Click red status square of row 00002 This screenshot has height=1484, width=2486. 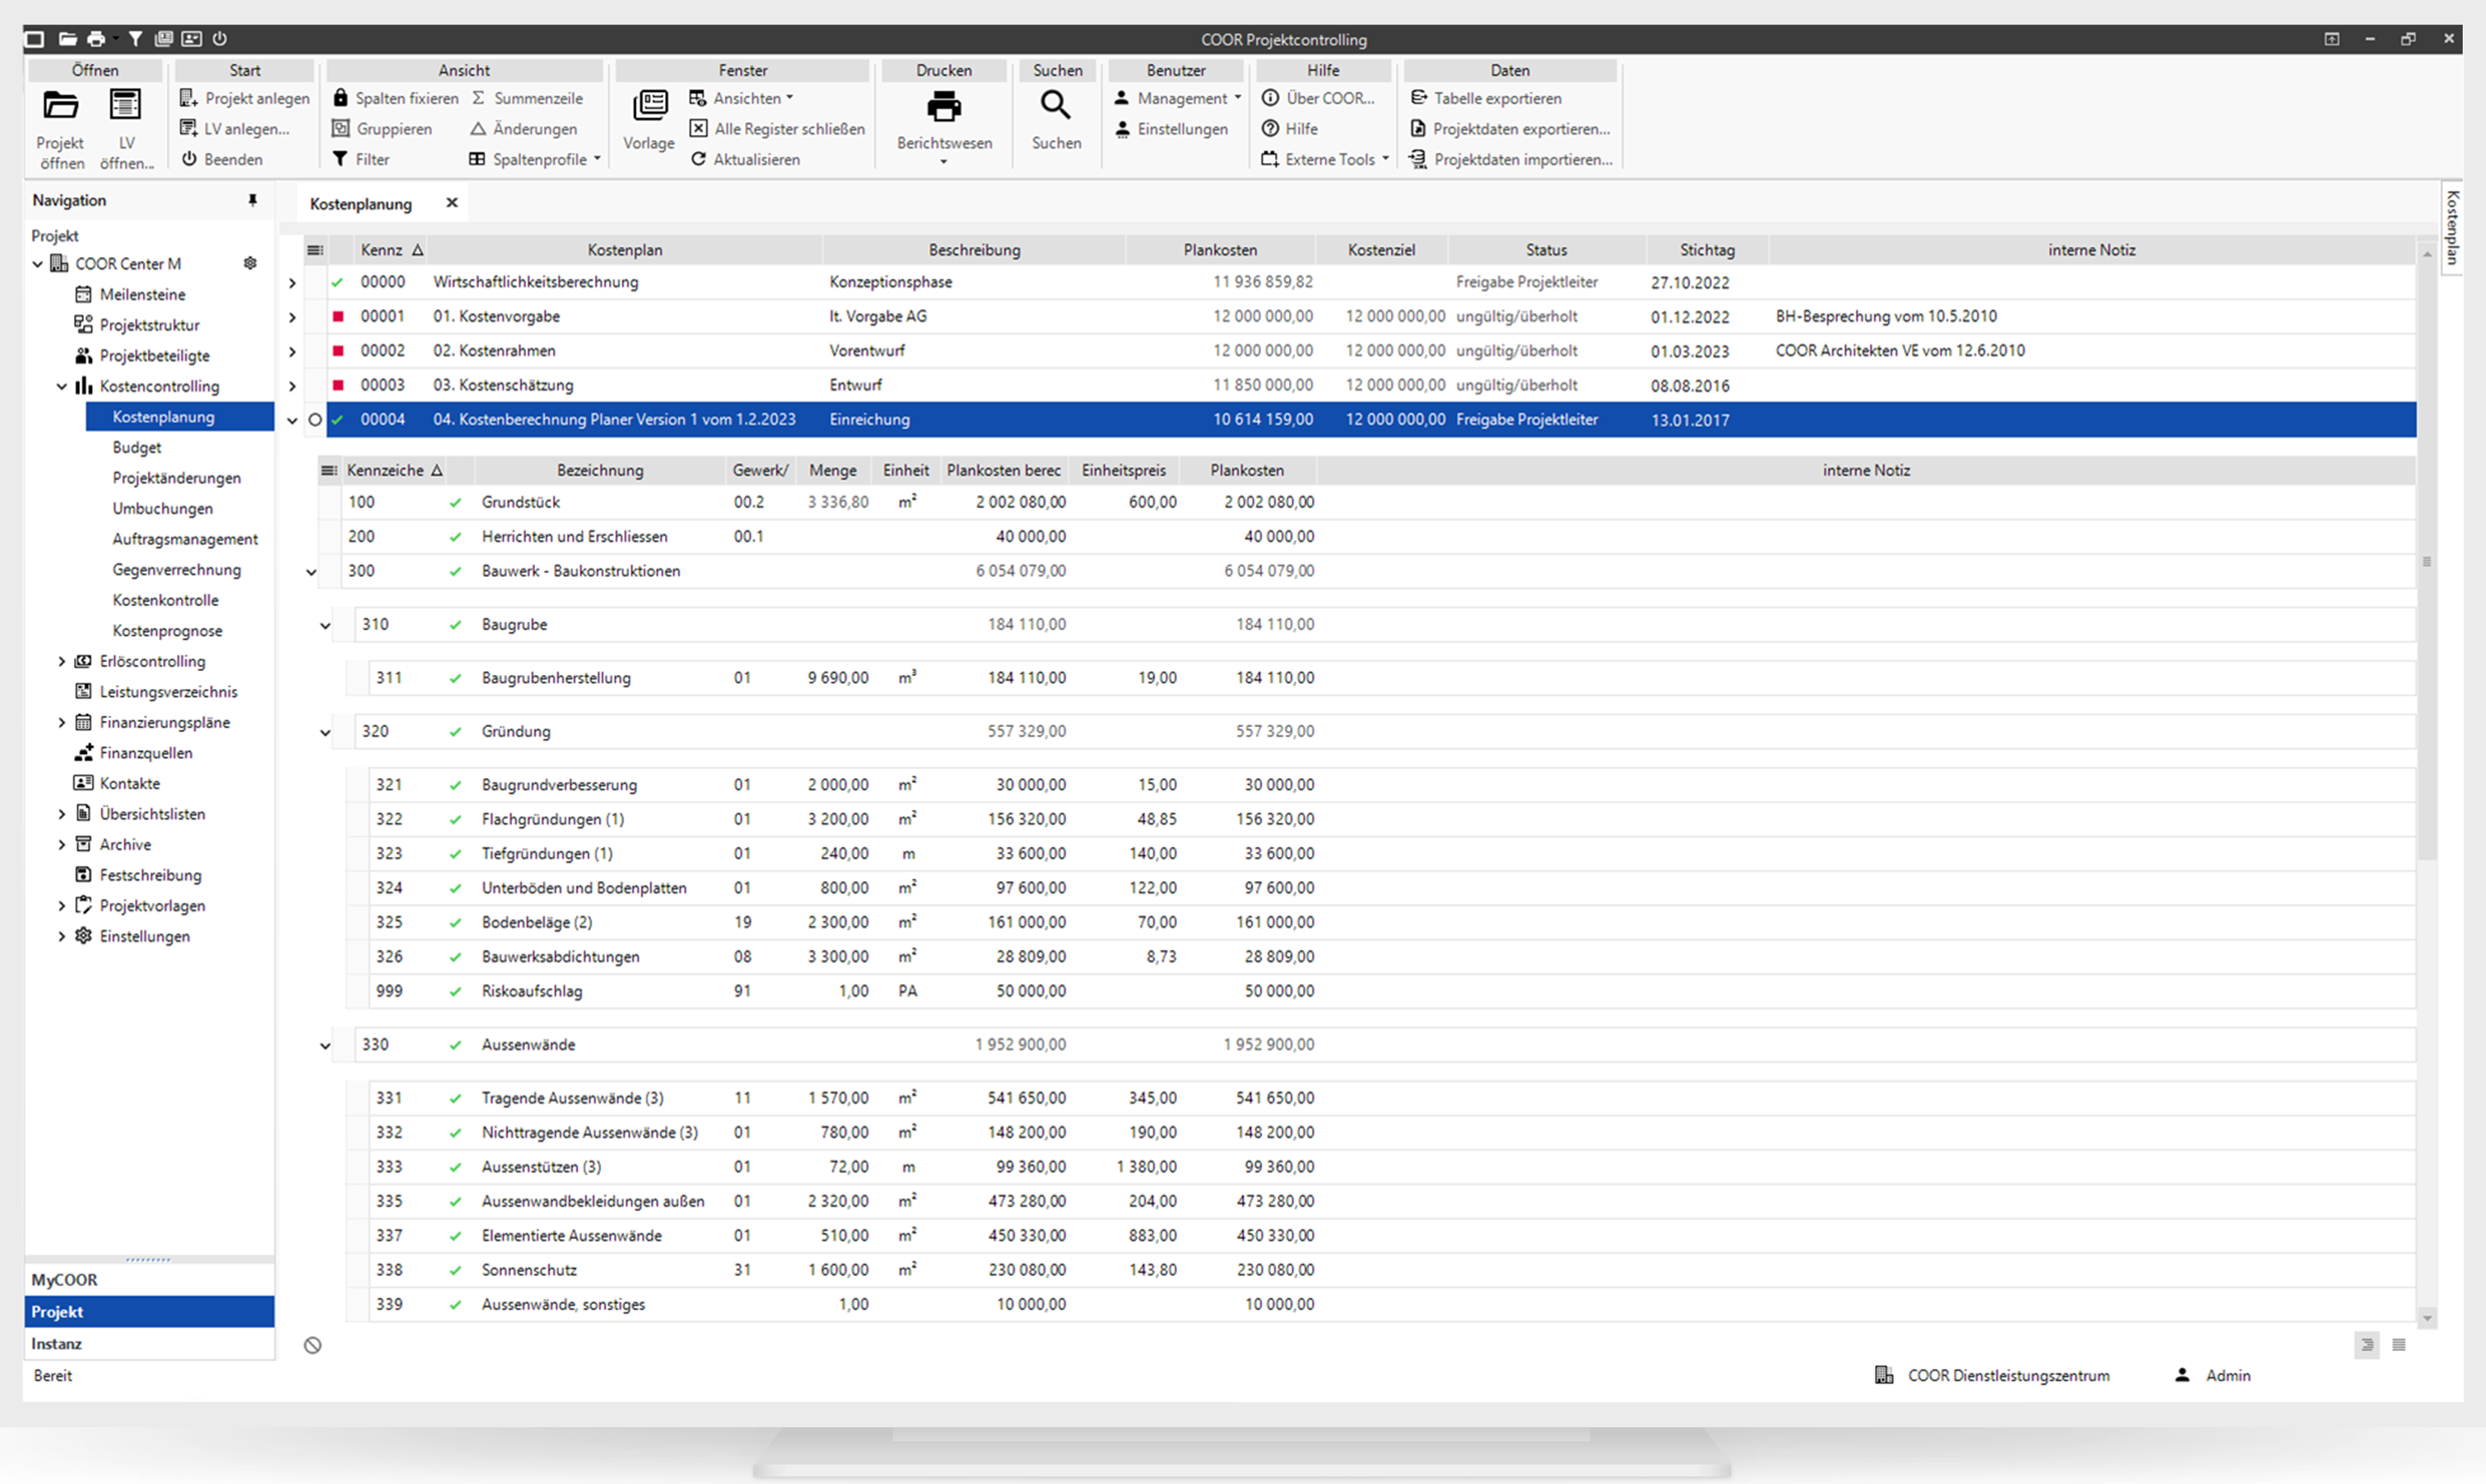point(338,351)
